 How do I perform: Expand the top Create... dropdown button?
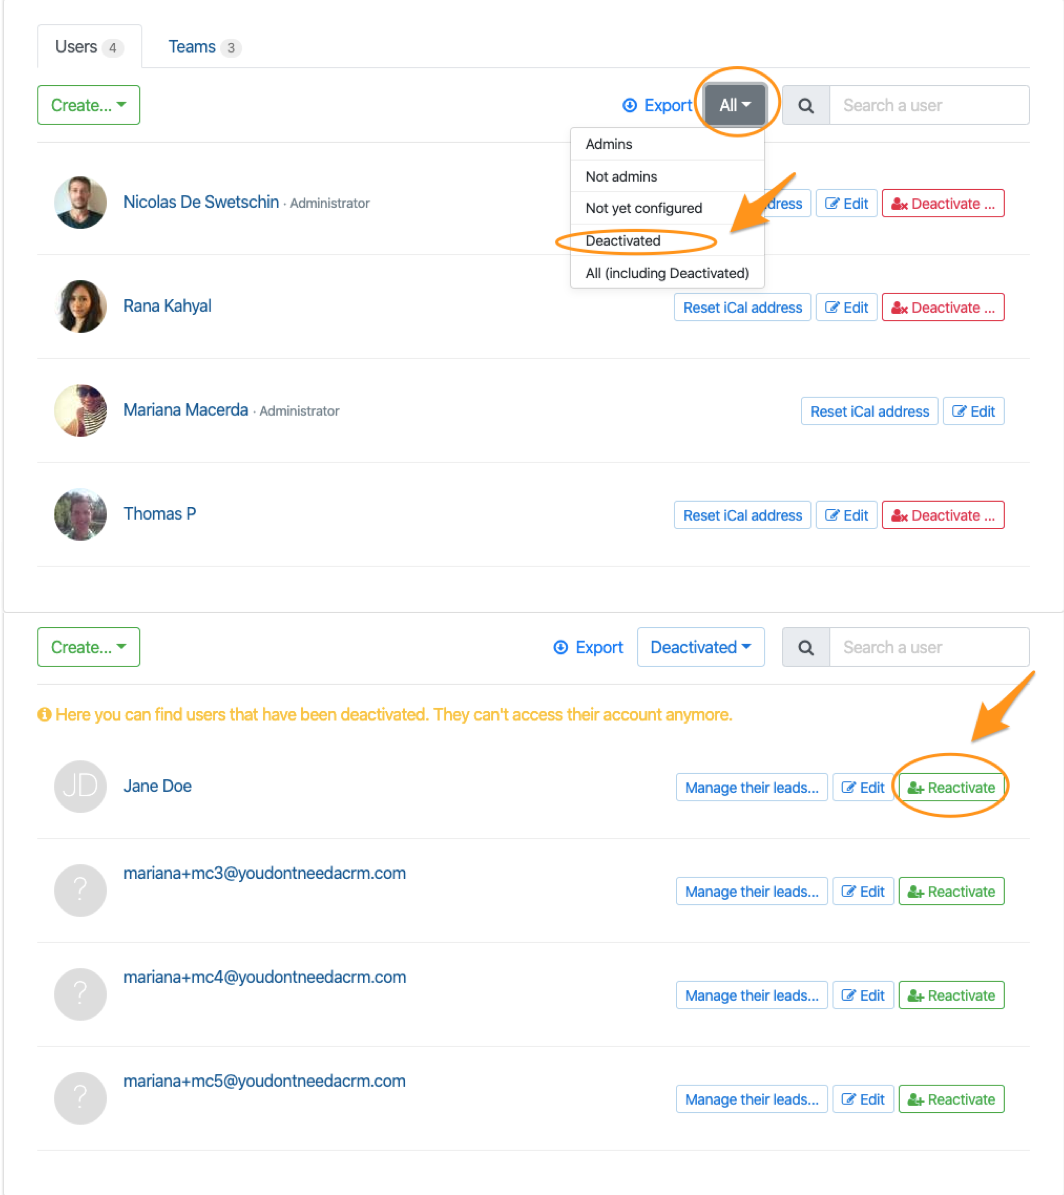[88, 105]
